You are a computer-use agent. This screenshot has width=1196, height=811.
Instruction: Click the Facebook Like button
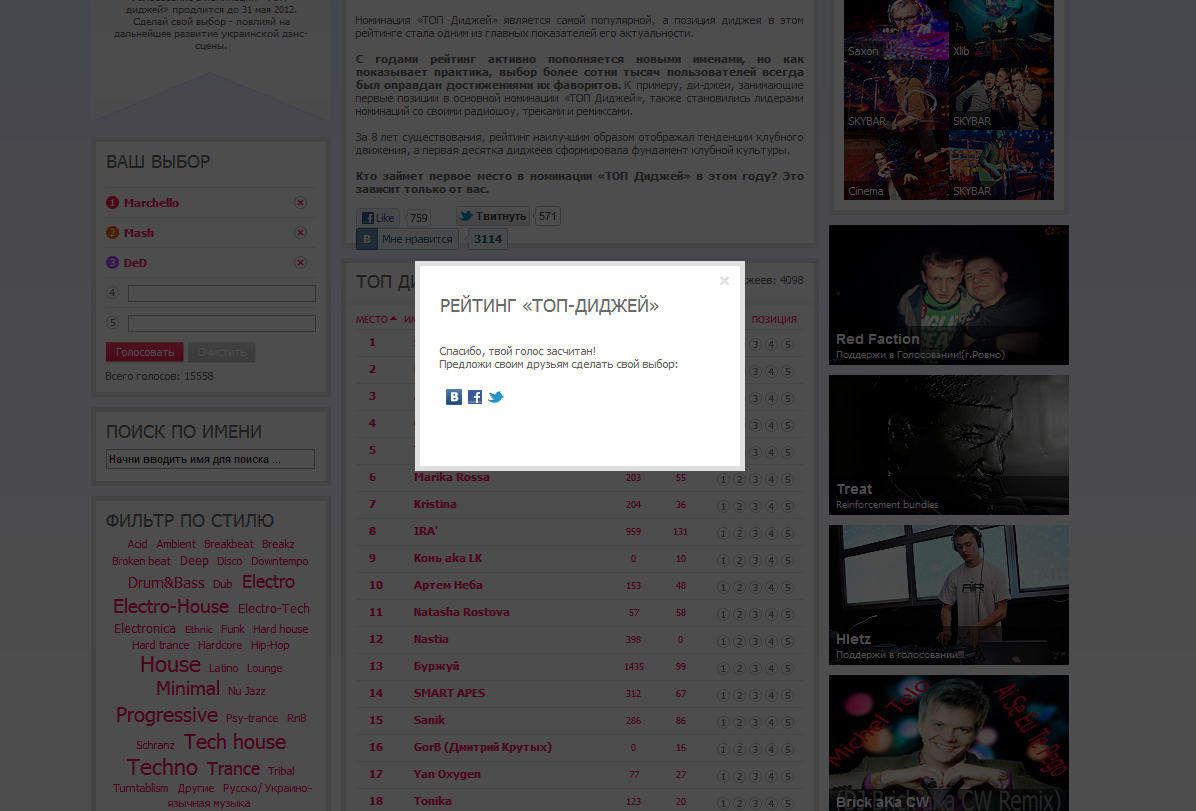[x=378, y=217]
